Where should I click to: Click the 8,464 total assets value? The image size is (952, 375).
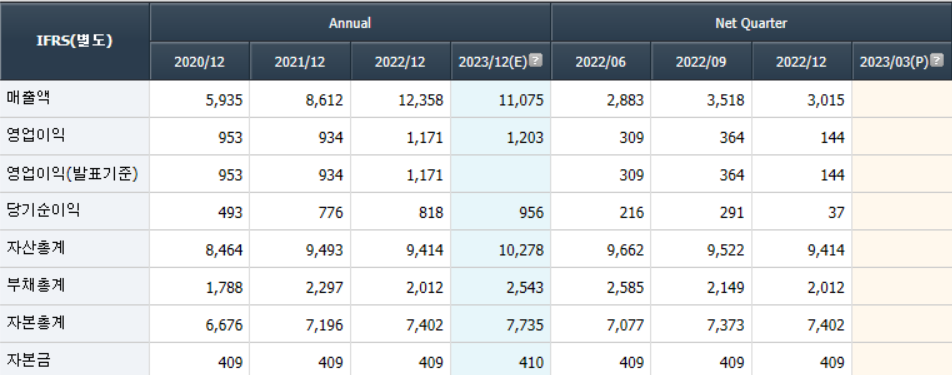coord(223,250)
